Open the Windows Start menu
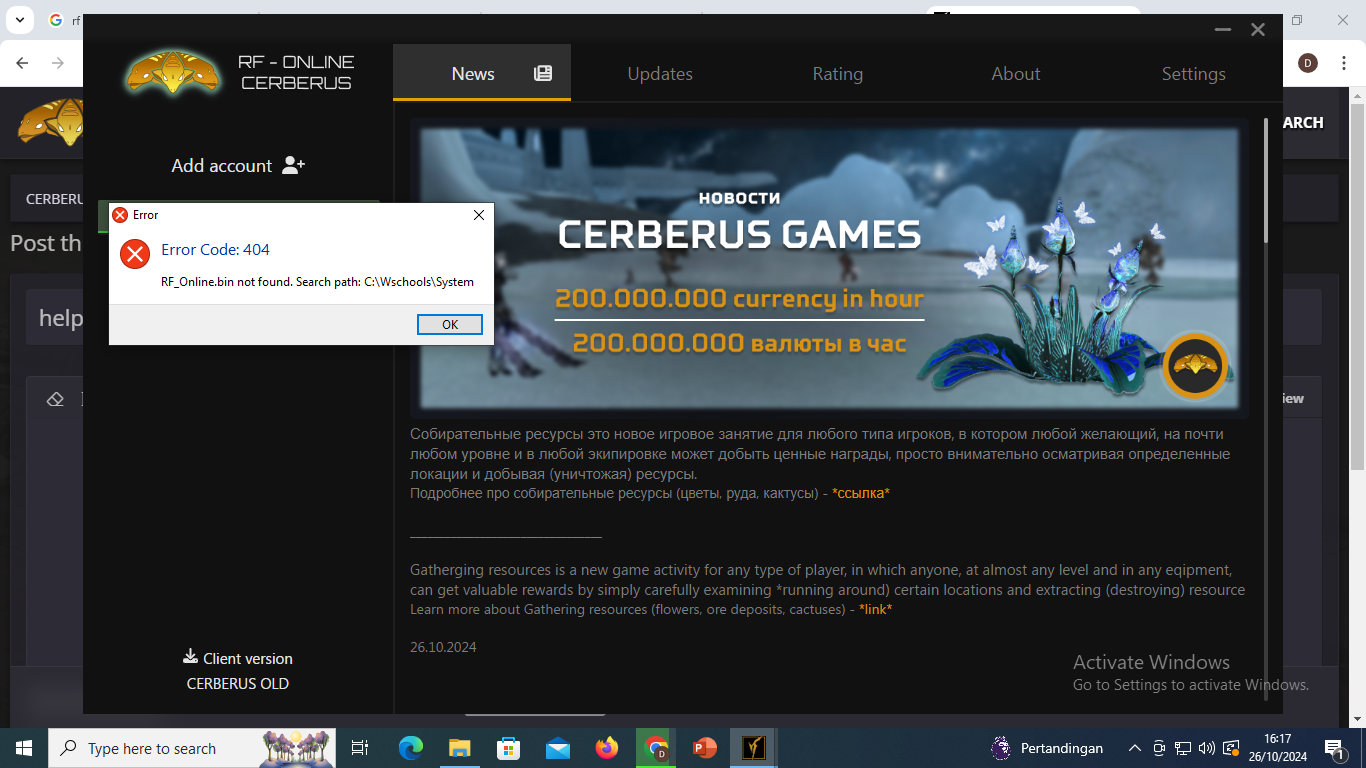The image size is (1366, 768). 24,748
